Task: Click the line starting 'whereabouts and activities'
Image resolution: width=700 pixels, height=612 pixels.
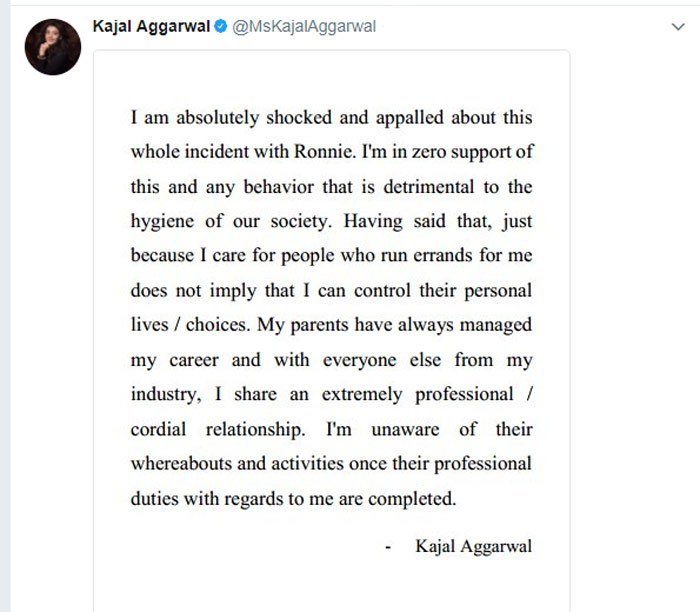Action: [331, 465]
